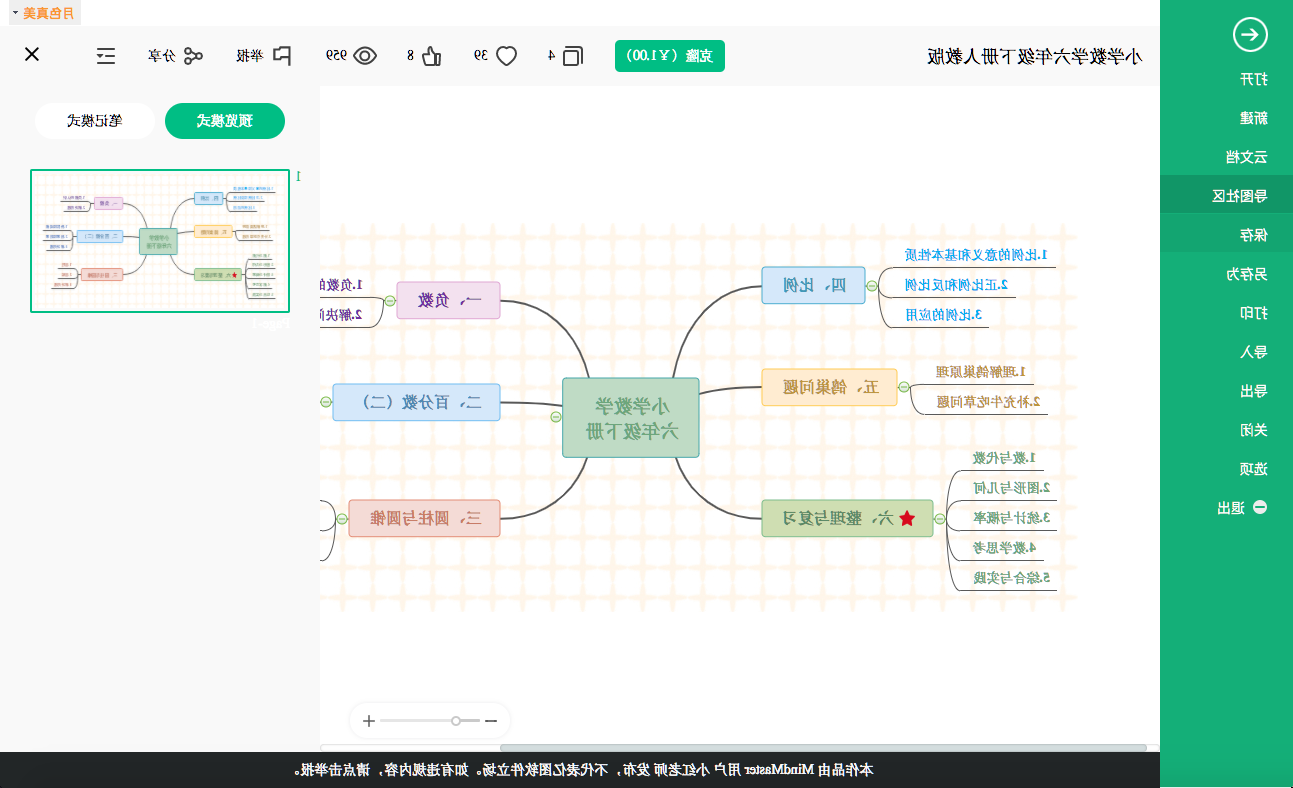1293x788 pixels.
Task: Select 导入 import option
Action: click(x=1254, y=352)
